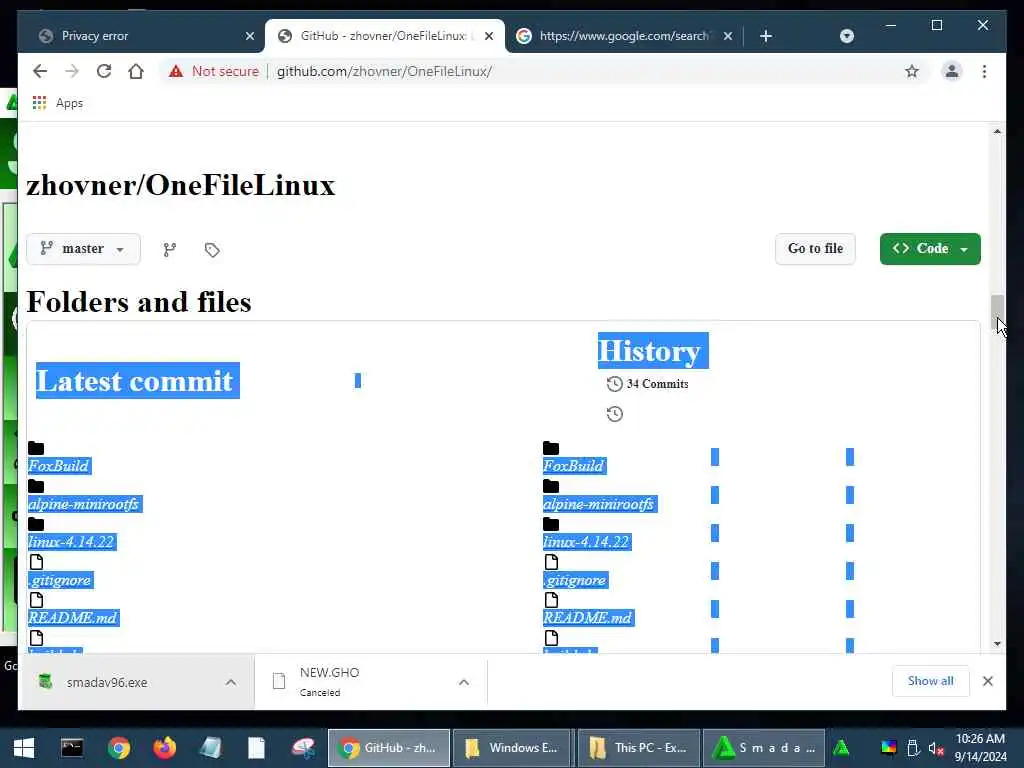Open Firefox from the taskbar
Viewport: 1024px width, 768px height.
165,748
